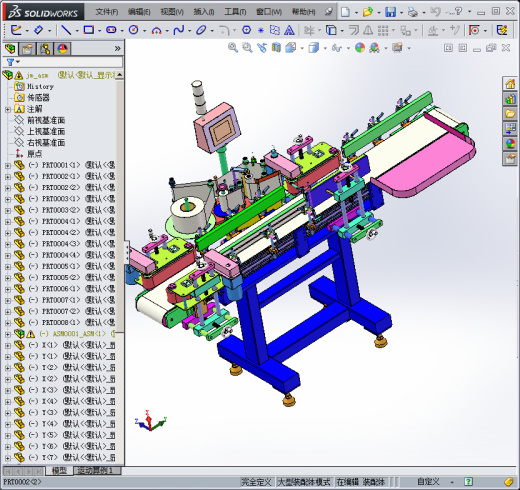Select the Spline sketch tool

(179, 30)
